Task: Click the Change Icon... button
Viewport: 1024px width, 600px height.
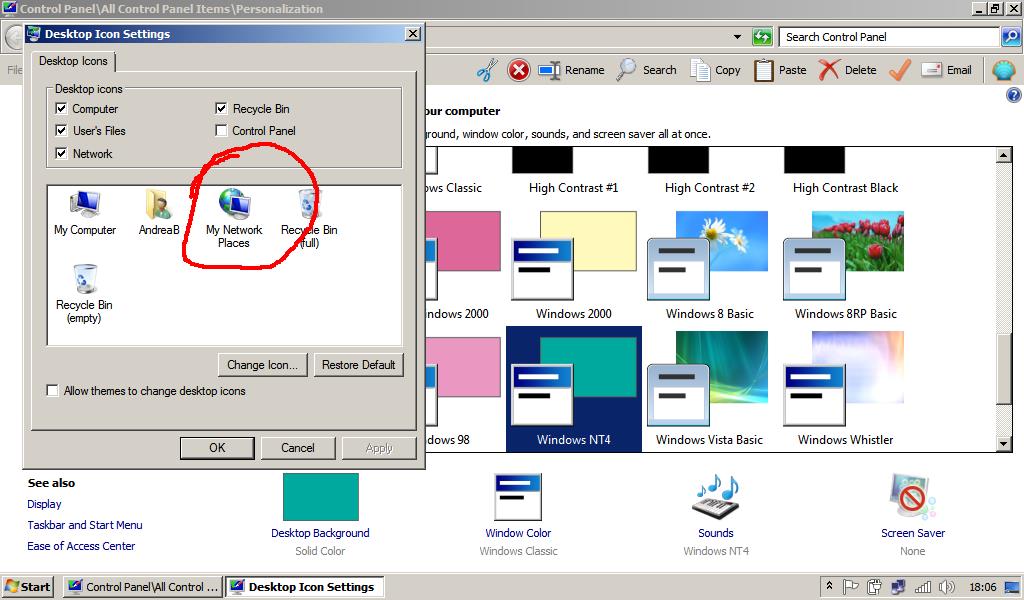Action: 262,365
